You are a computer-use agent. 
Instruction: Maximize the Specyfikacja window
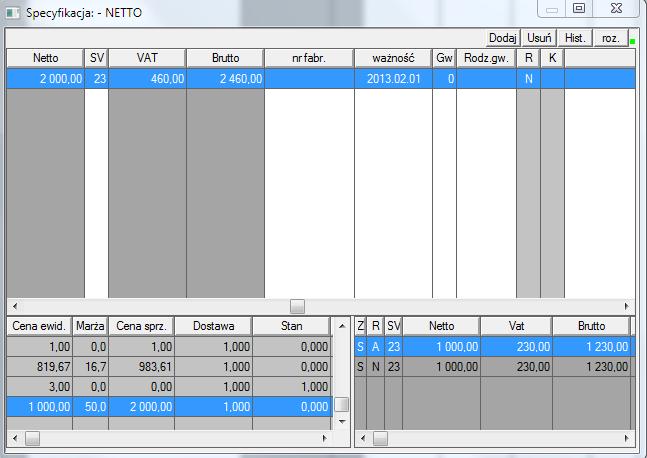(578, 8)
